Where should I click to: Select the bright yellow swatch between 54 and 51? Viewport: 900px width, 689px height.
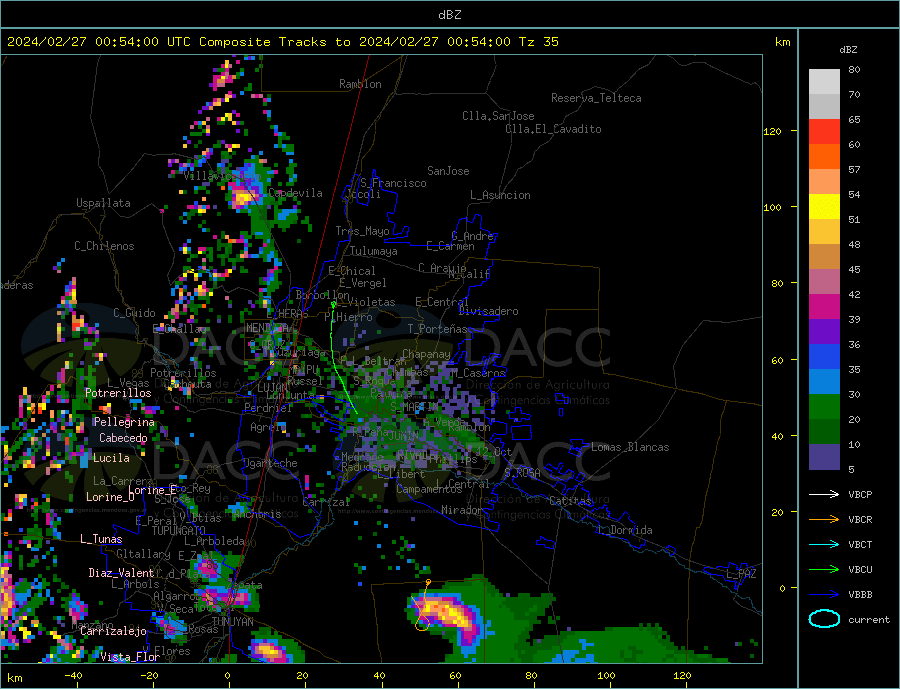pyautogui.click(x=824, y=207)
